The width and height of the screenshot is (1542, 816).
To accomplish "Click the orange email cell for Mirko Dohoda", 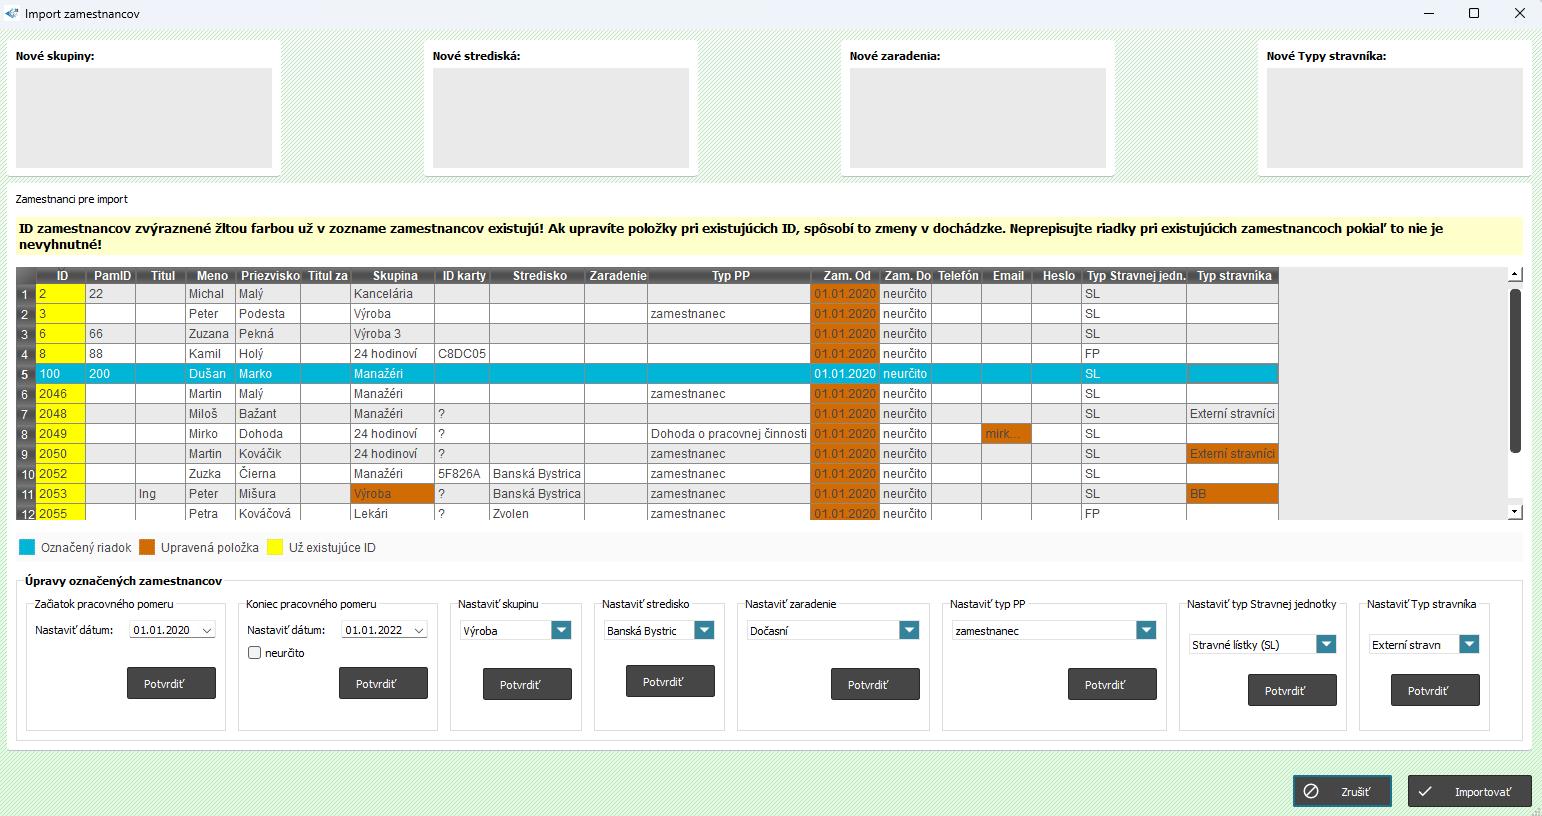I will coord(1006,434).
